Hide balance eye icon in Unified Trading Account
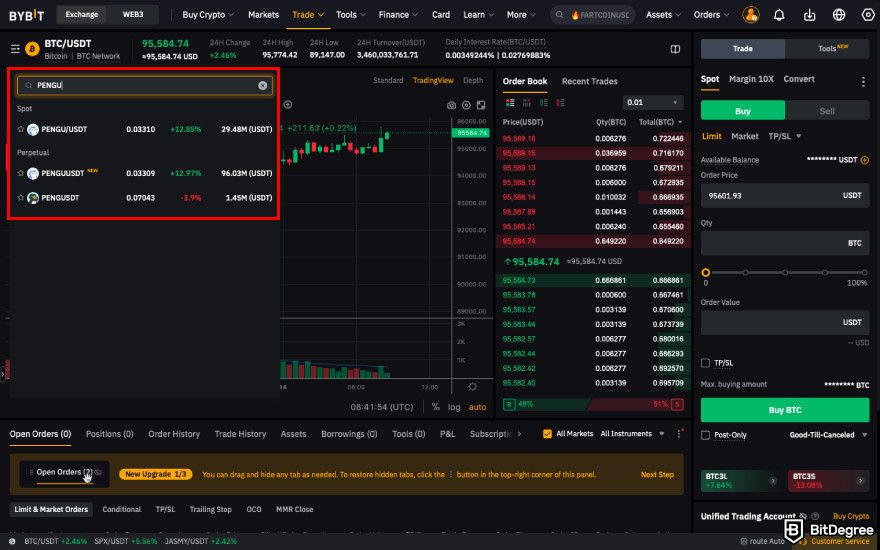Viewport: 880px width, 550px height. pos(803,516)
